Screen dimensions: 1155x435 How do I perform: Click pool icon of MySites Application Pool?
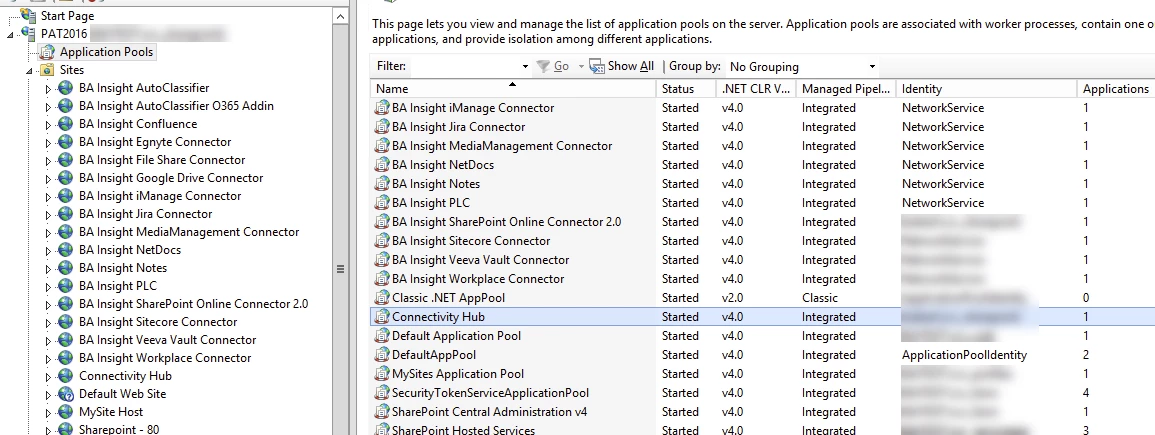382,374
